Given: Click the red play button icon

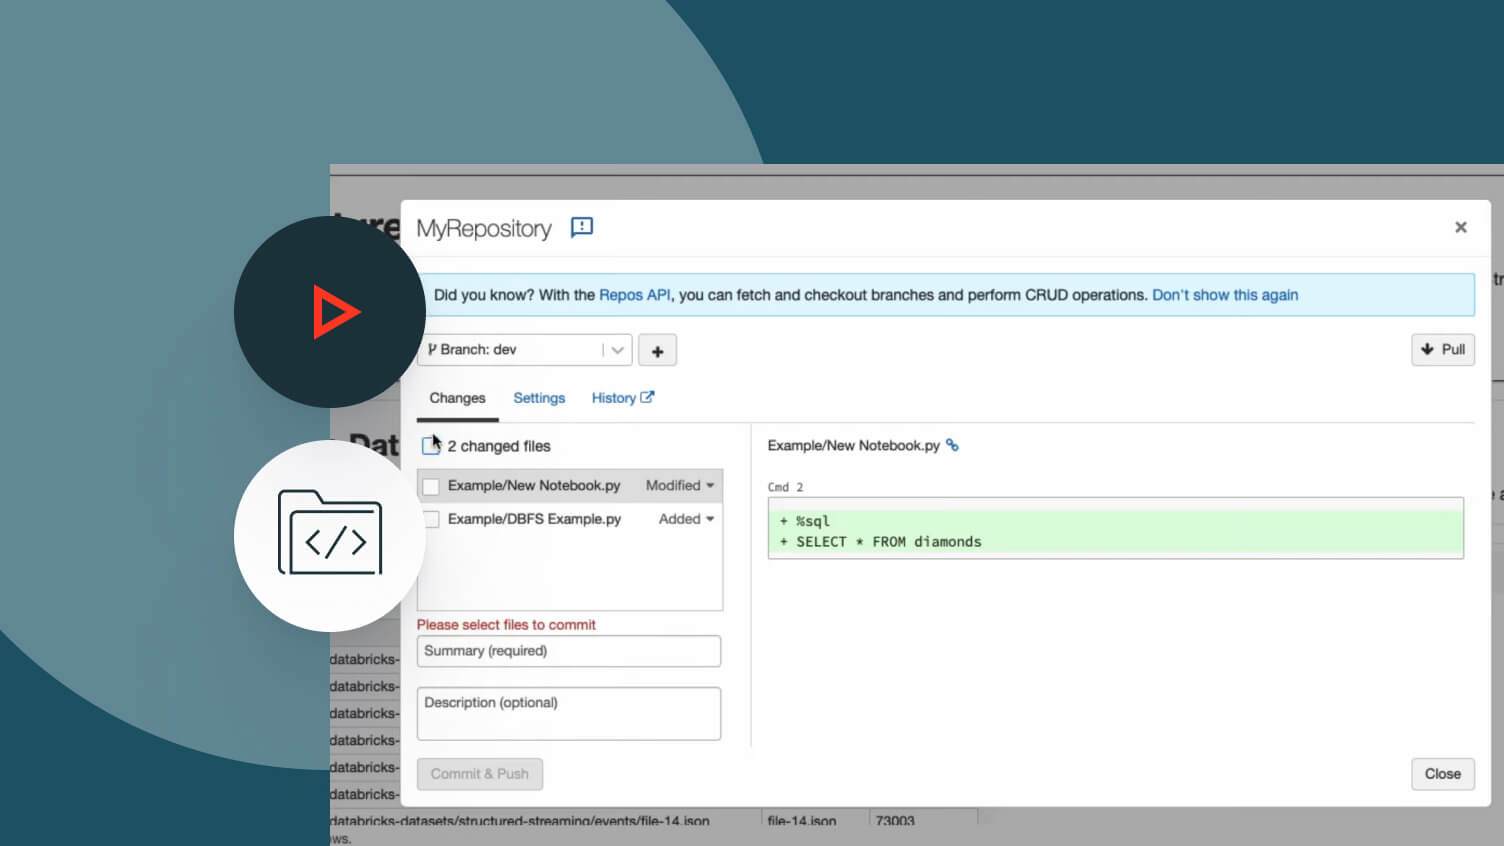Looking at the screenshot, I should click(x=335, y=312).
